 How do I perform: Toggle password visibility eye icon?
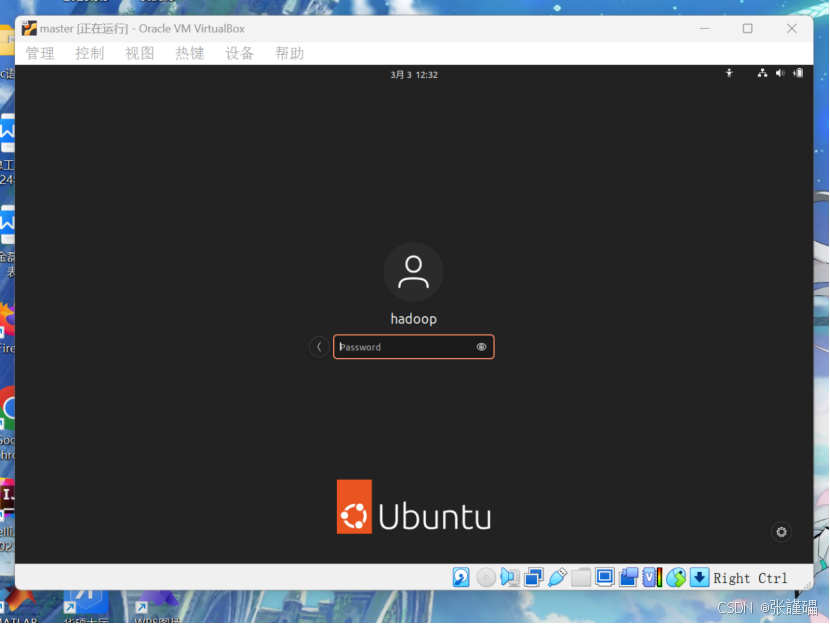click(x=481, y=347)
